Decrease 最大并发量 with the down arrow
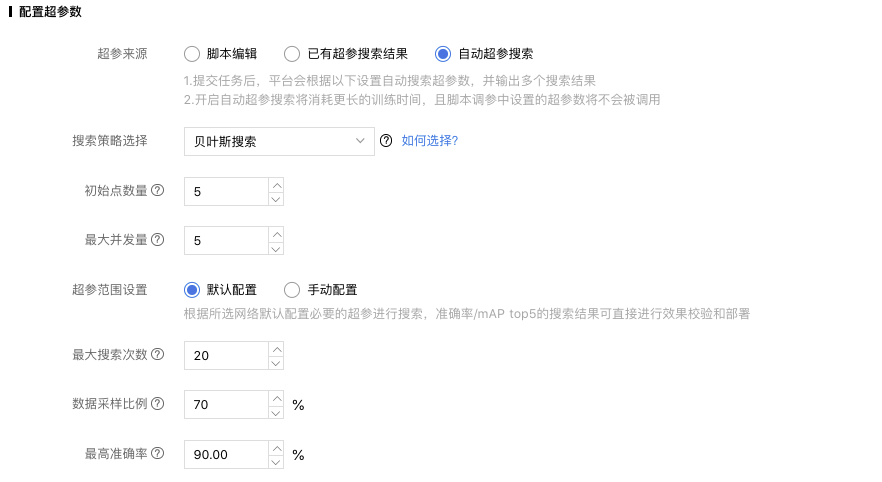This screenshot has height=482, width=882. coord(276,248)
